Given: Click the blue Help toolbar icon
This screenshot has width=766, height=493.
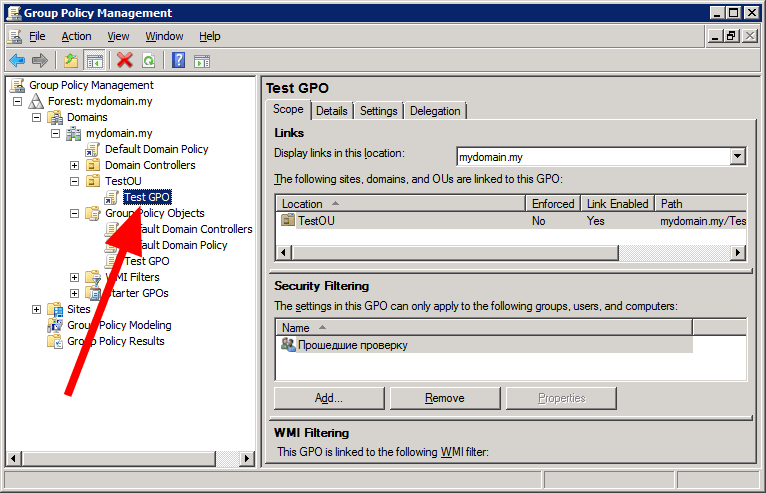Looking at the screenshot, I should tap(178, 61).
